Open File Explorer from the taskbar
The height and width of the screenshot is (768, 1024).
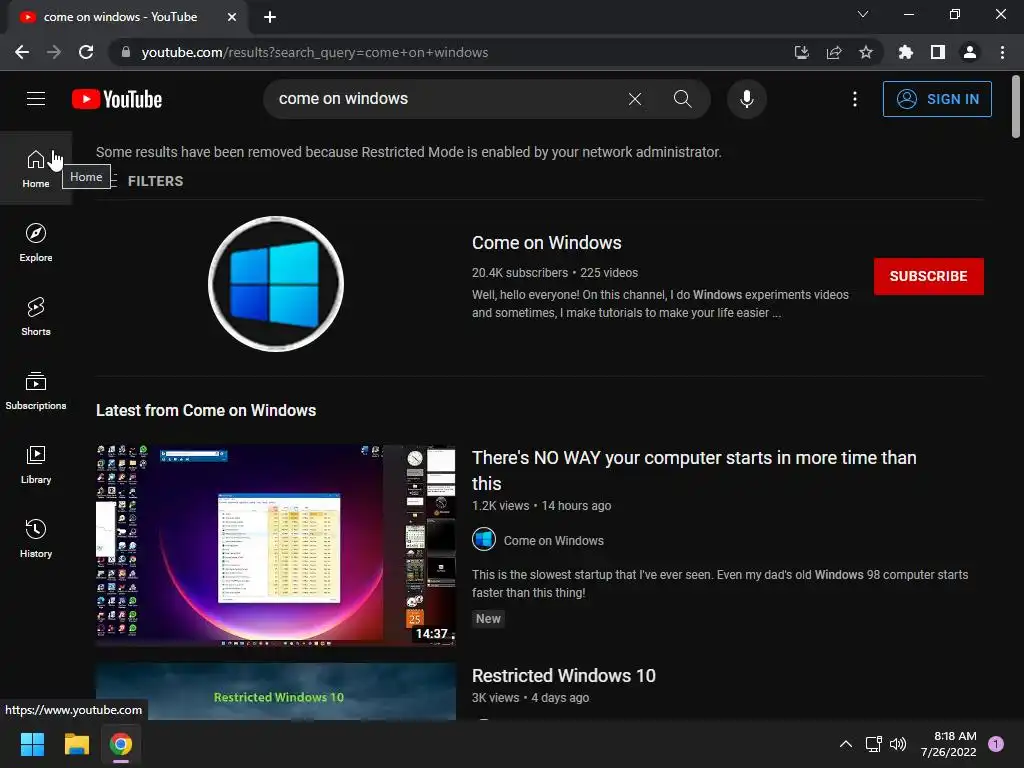click(x=76, y=744)
